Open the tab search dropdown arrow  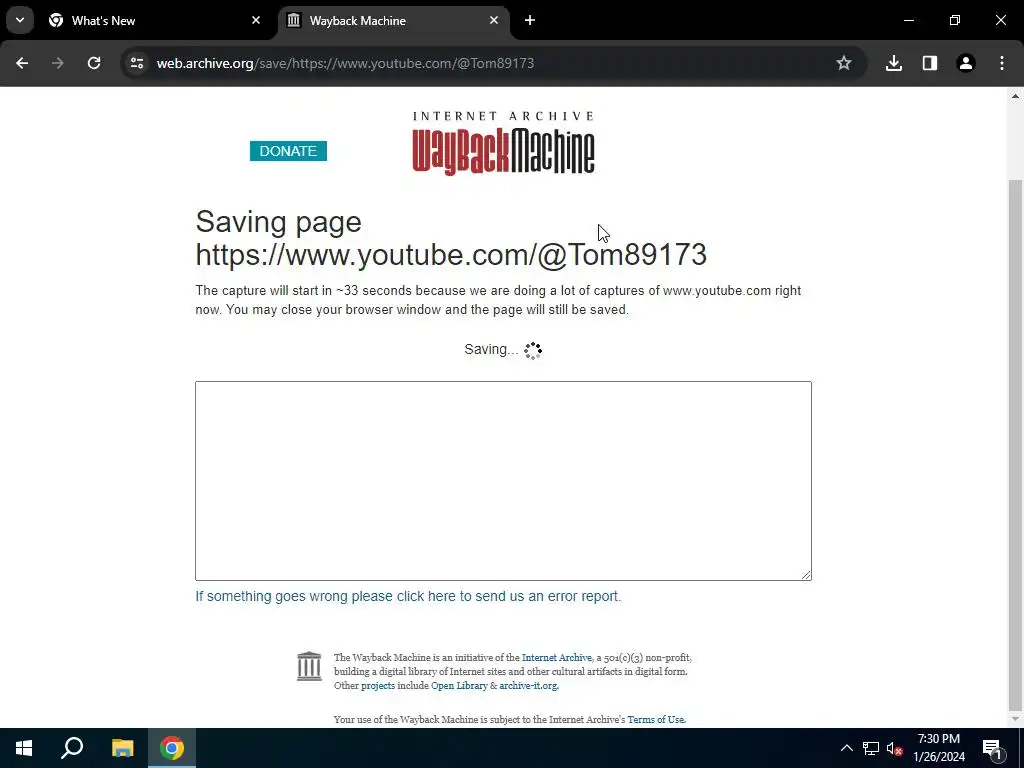pos(20,20)
